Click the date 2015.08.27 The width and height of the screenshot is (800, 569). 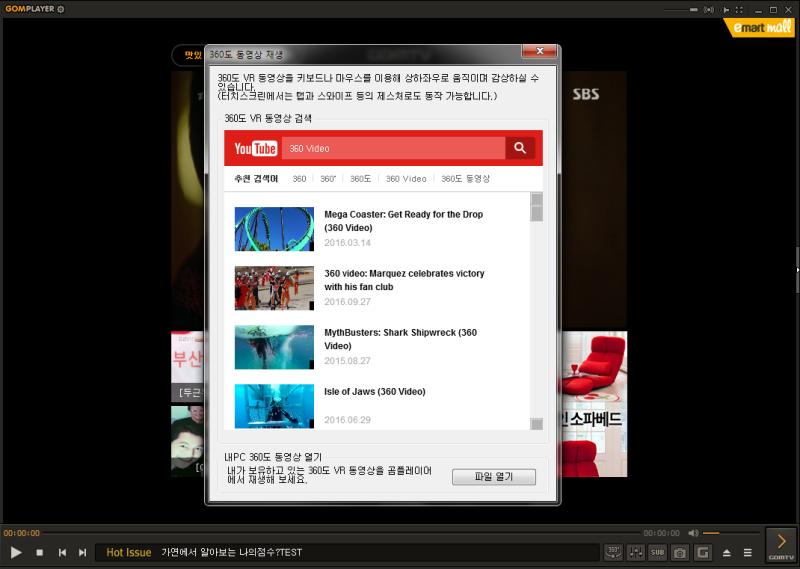(x=347, y=361)
